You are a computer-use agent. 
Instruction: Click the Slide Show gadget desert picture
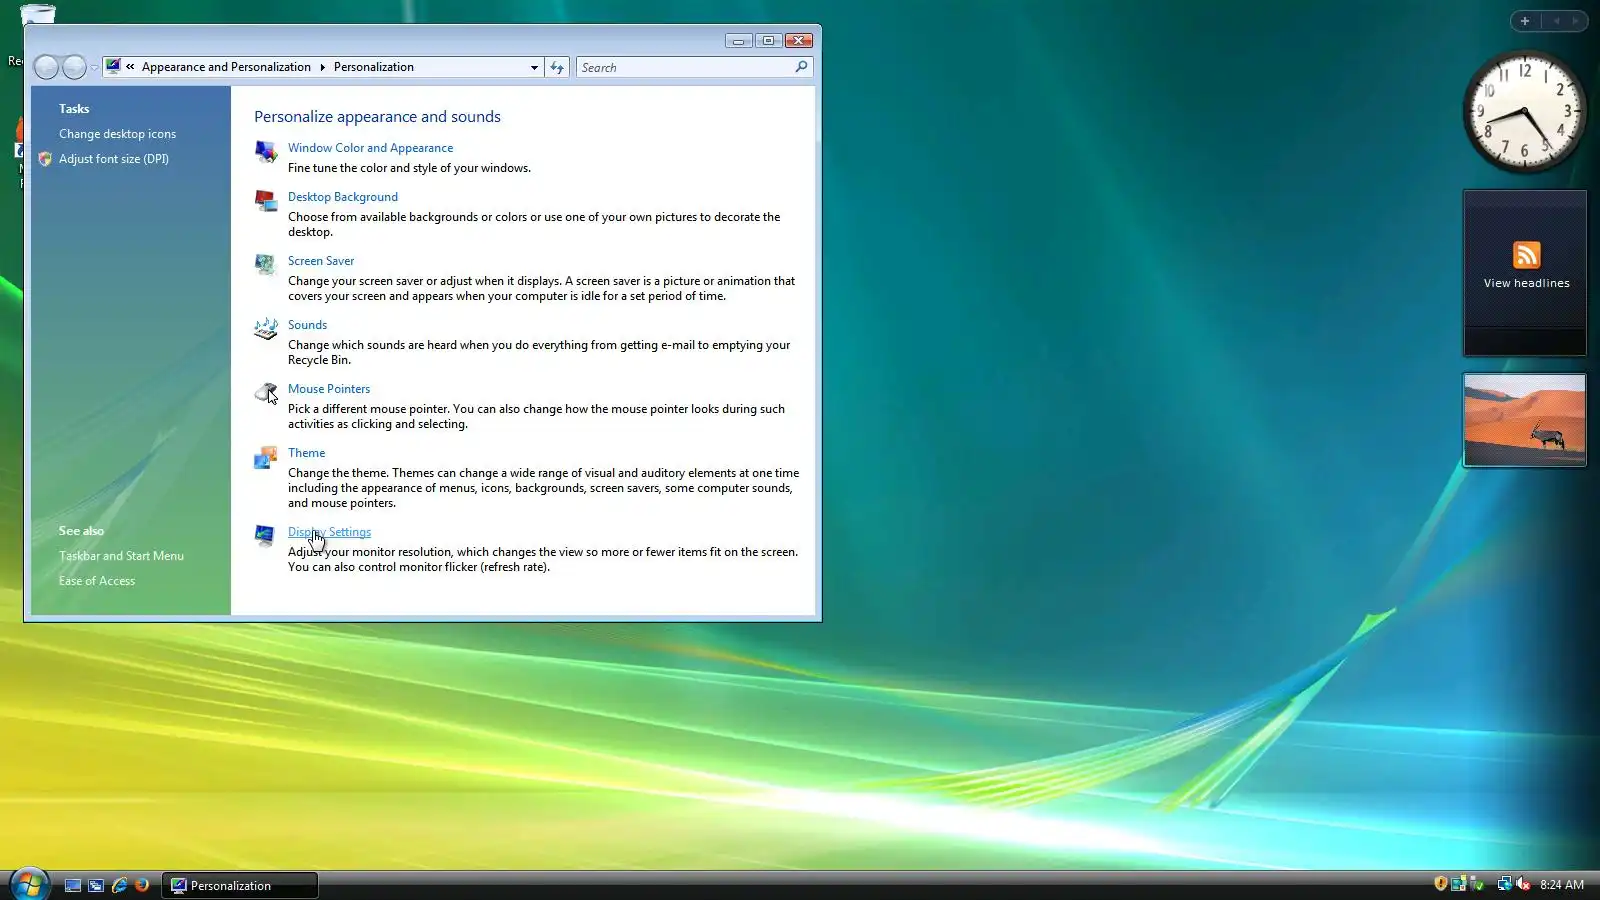tap(1525, 420)
